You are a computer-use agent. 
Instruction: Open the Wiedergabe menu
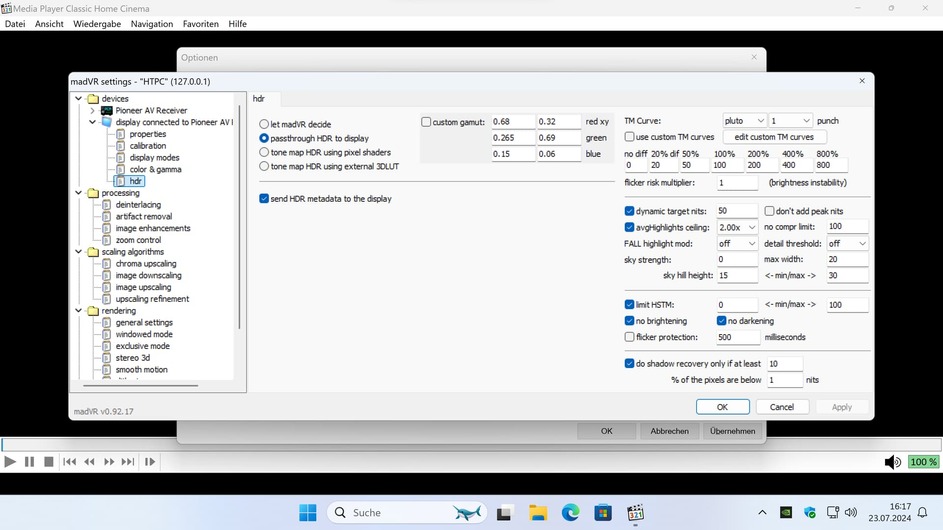coord(97,24)
